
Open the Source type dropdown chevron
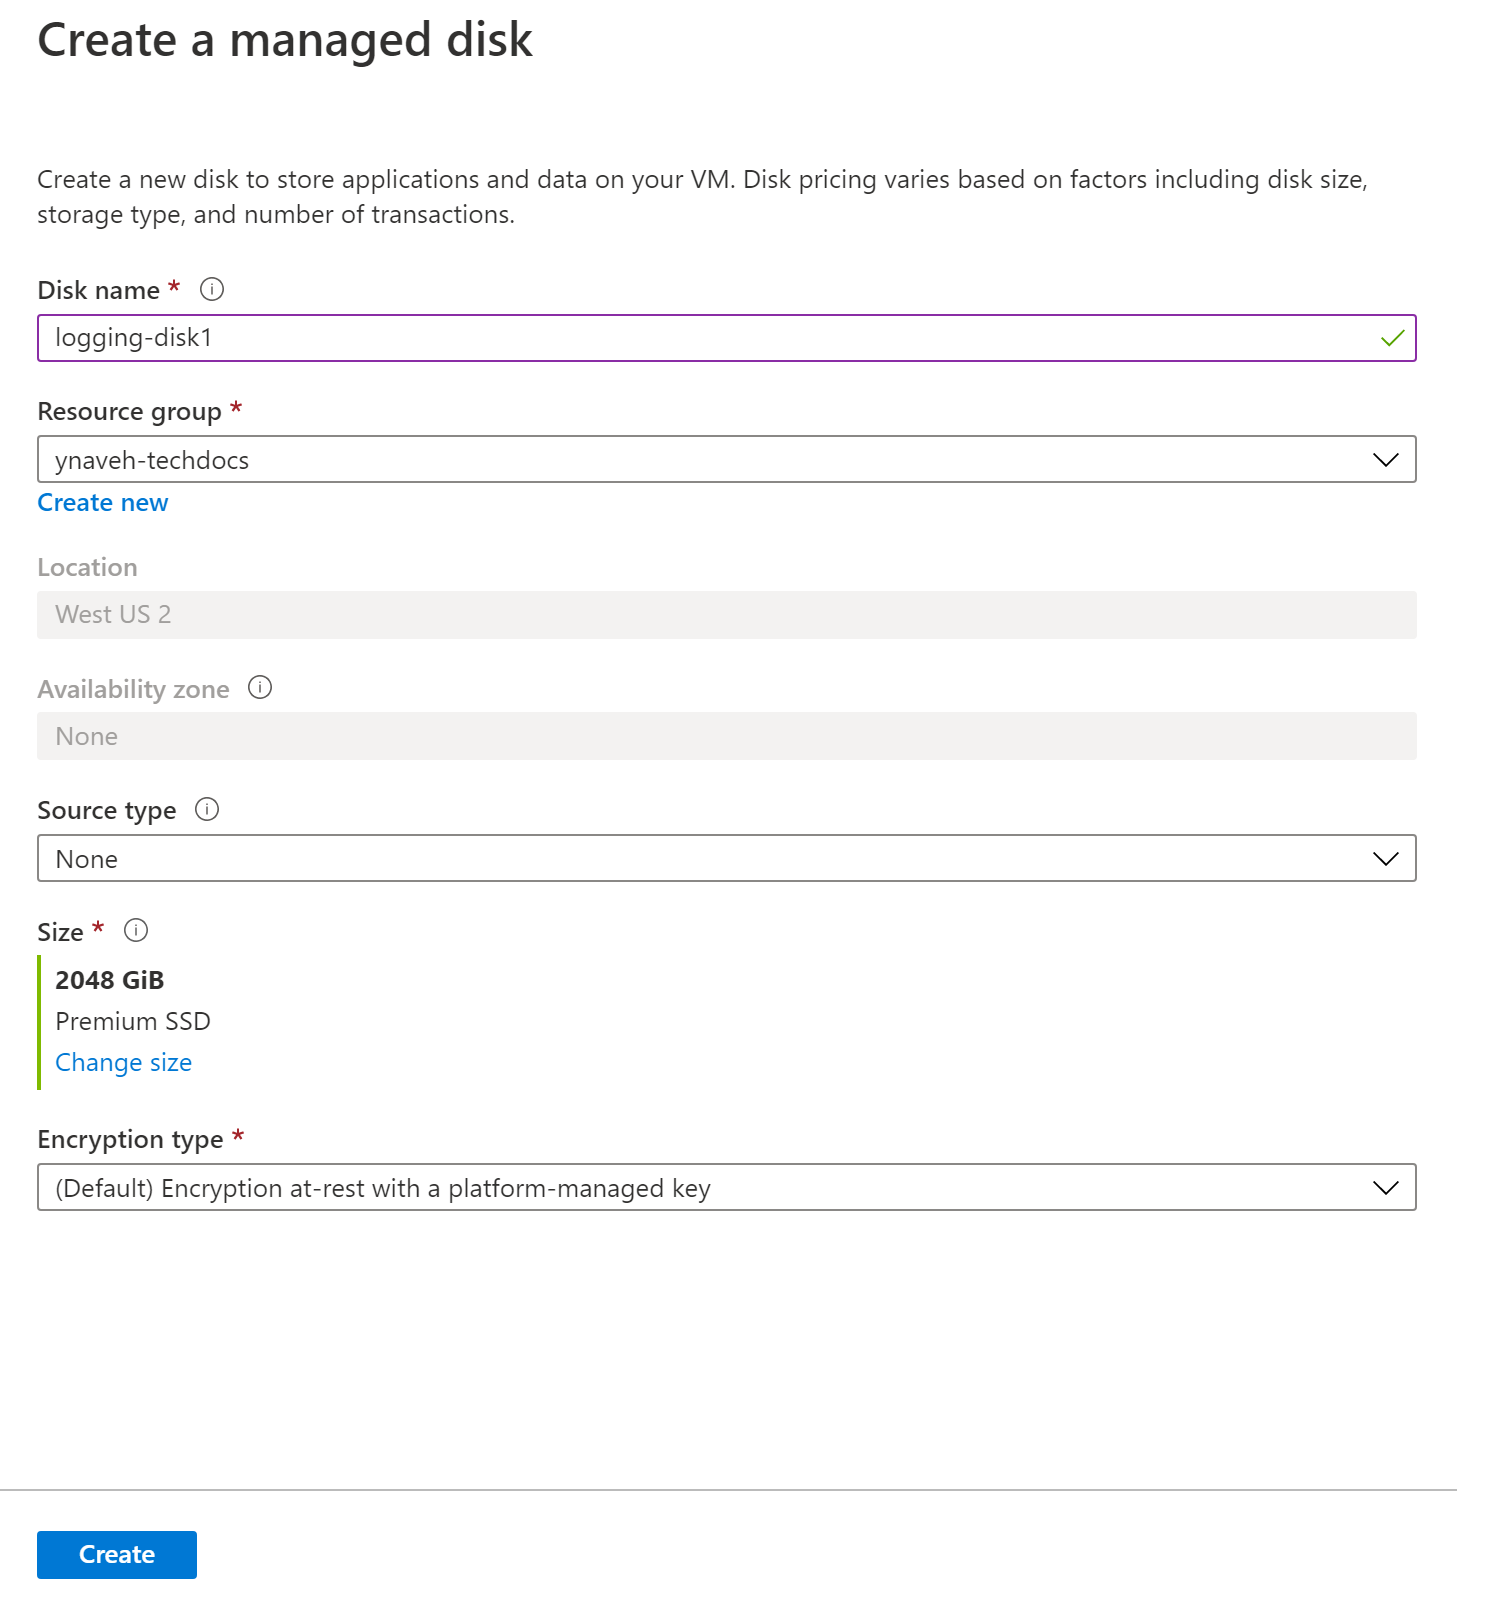[x=1385, y=859]
